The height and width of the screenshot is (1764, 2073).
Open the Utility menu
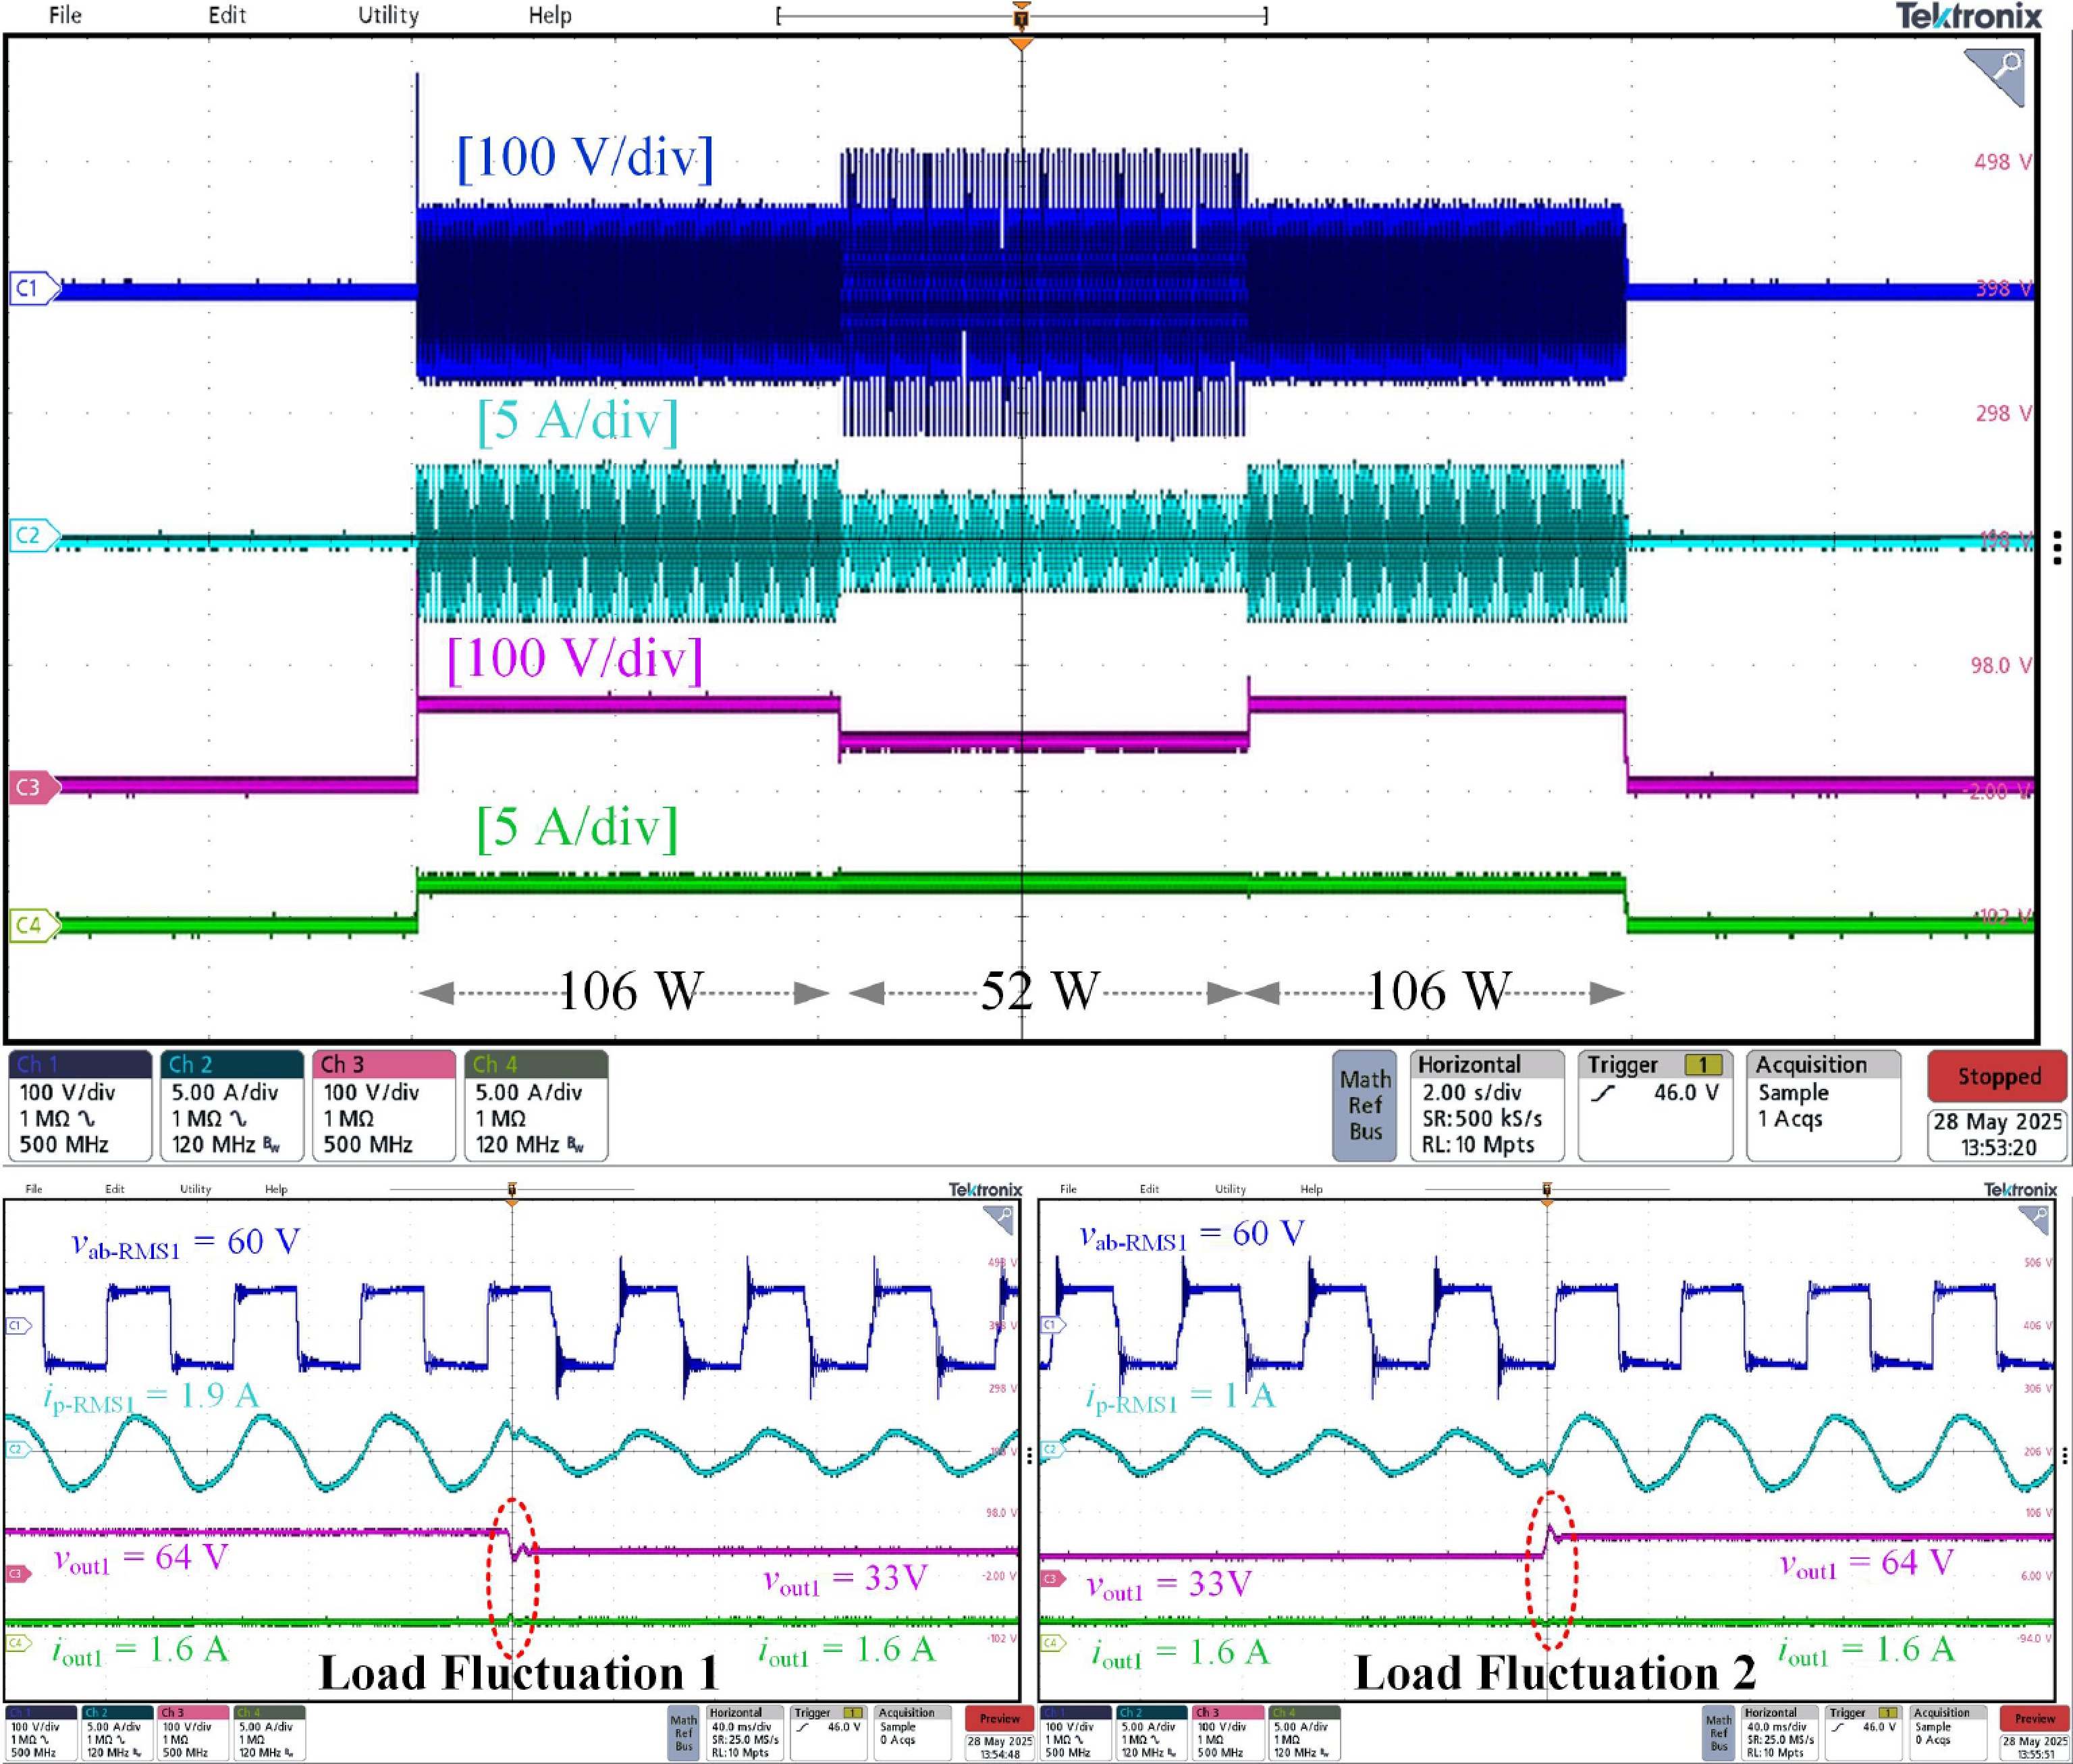coord(388,15)
